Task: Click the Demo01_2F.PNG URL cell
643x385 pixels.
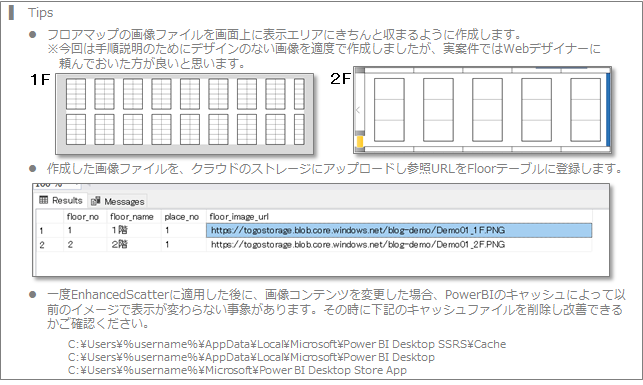Action: coord(399,245)
